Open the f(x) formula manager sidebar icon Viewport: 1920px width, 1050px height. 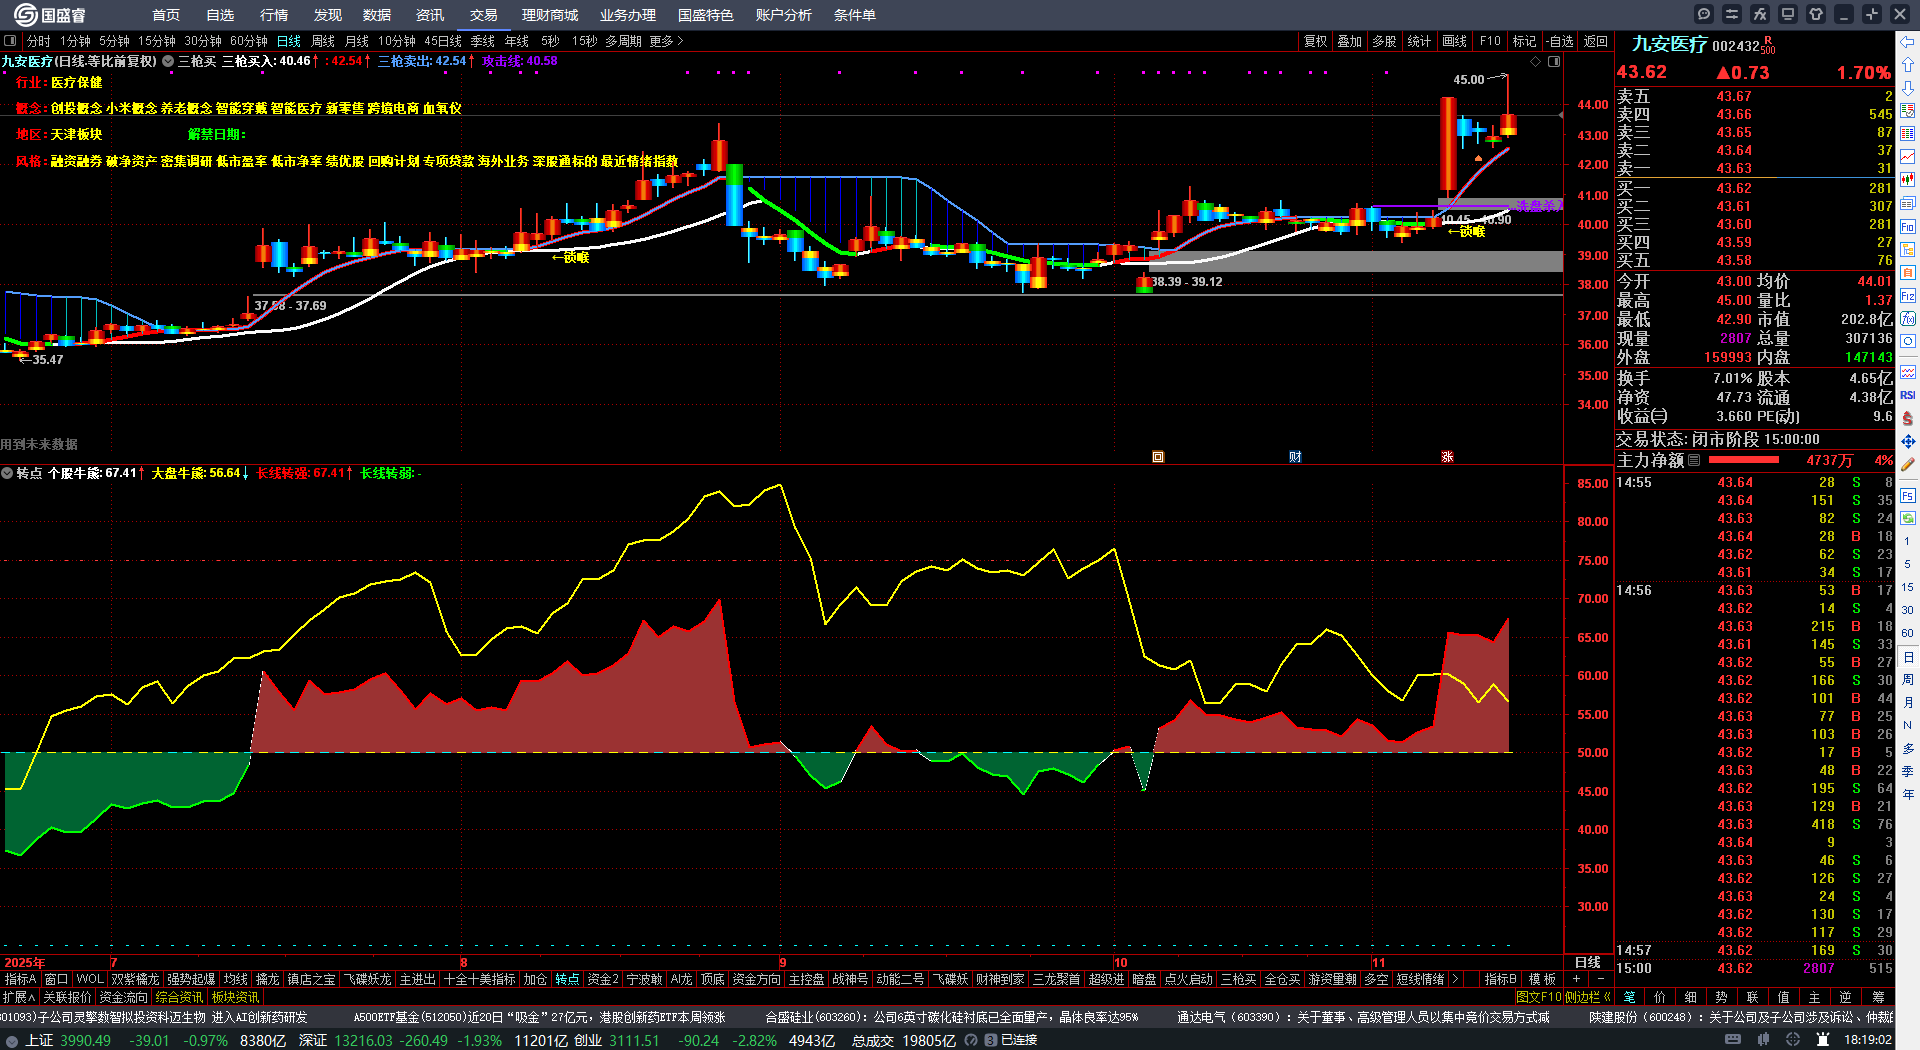pyautogui.click(x=1908, y=319)
